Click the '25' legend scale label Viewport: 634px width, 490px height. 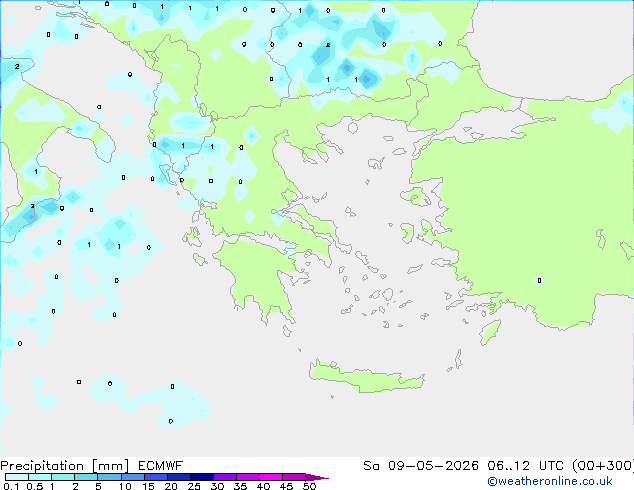[x=194, y=486]
